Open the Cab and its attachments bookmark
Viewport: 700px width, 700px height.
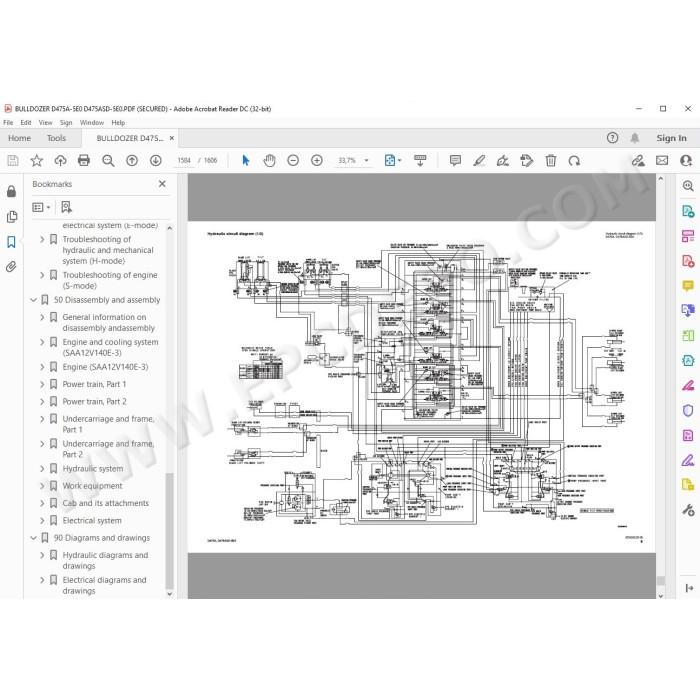point(106,503)
